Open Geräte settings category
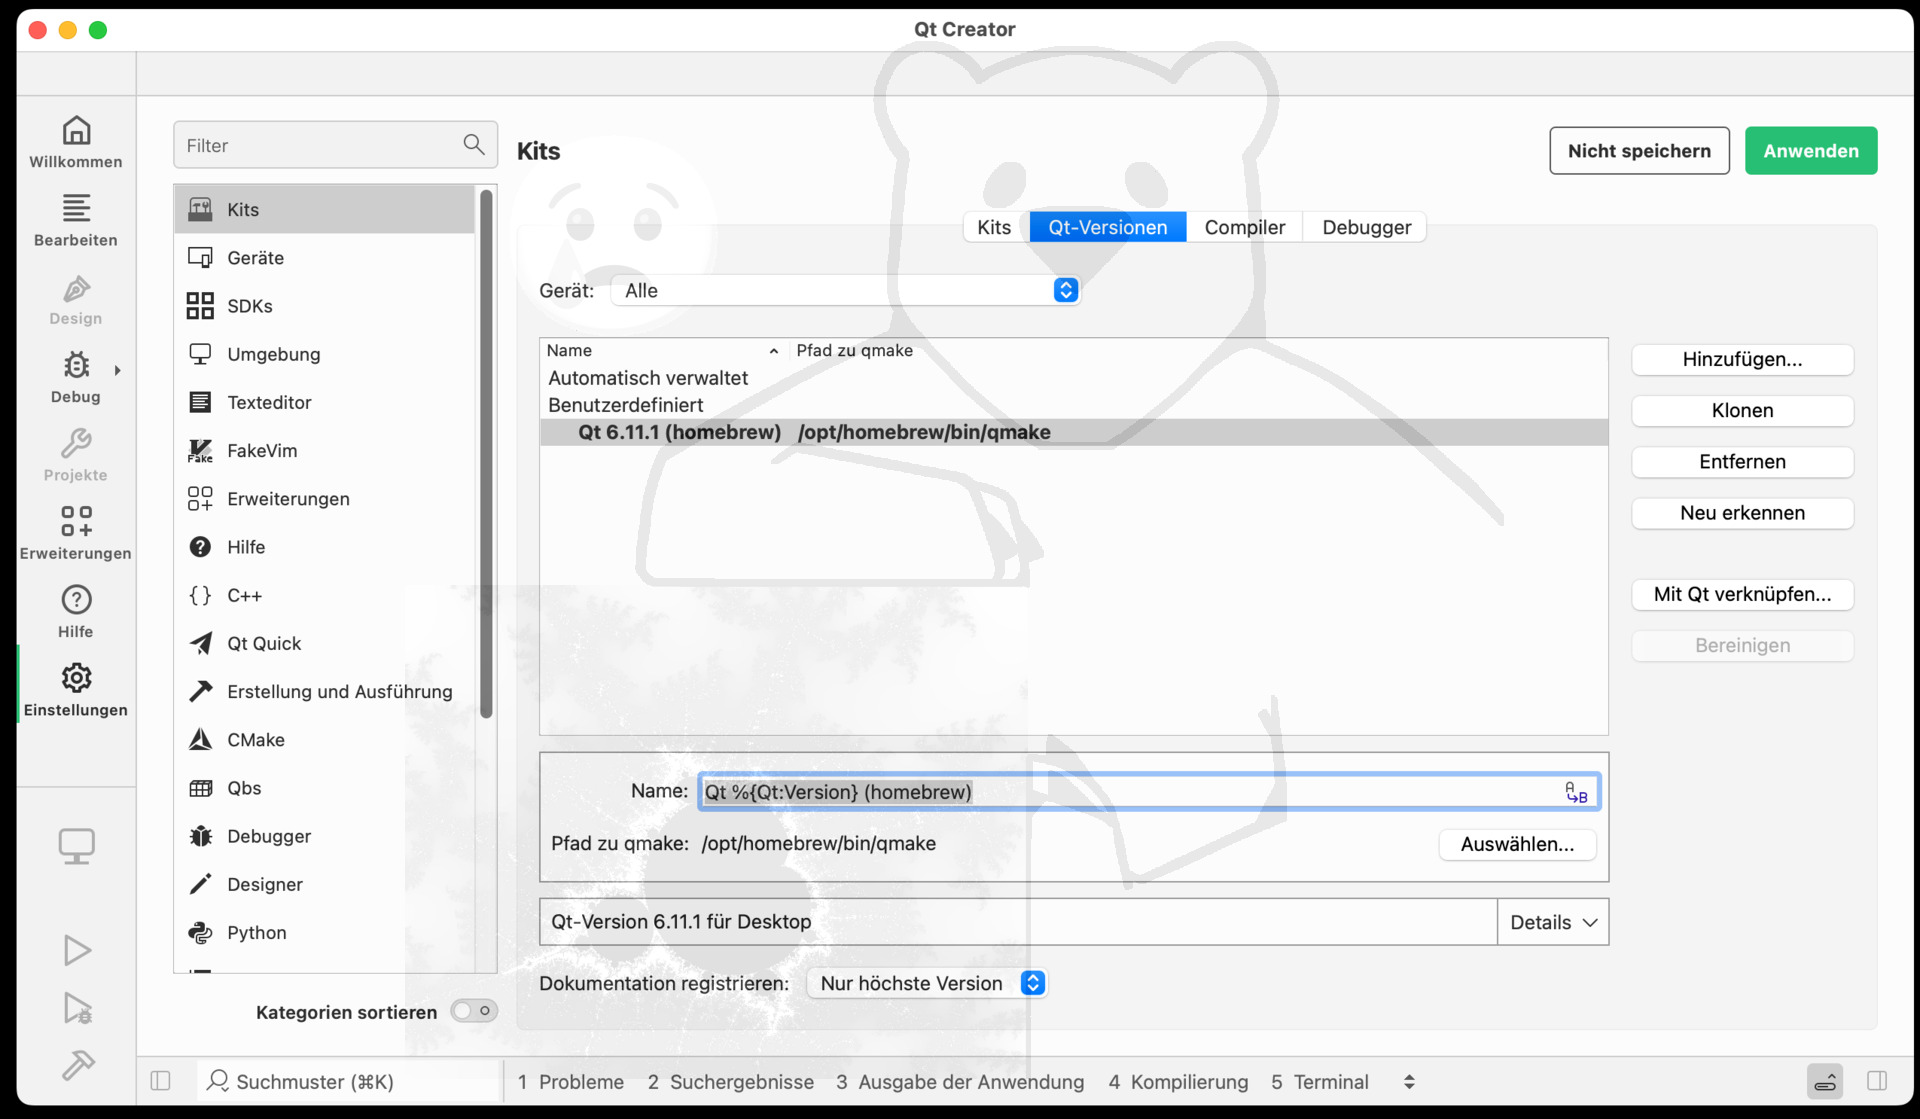 (324, 258)
